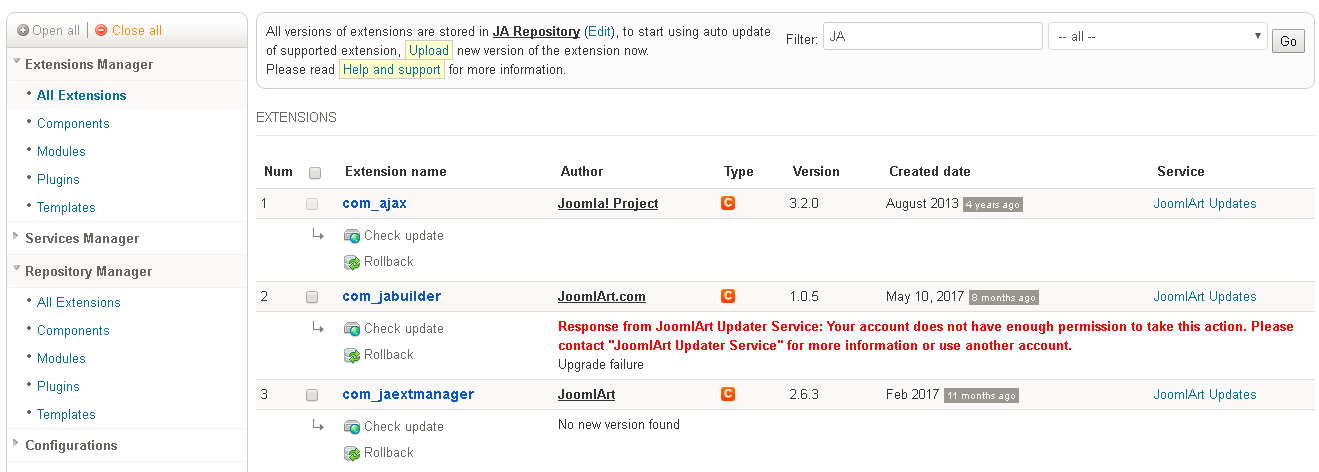Toggle the select-all checkbox in table header
The height and width of the screenshot is (472, 1319).
[x=315, y=173]
